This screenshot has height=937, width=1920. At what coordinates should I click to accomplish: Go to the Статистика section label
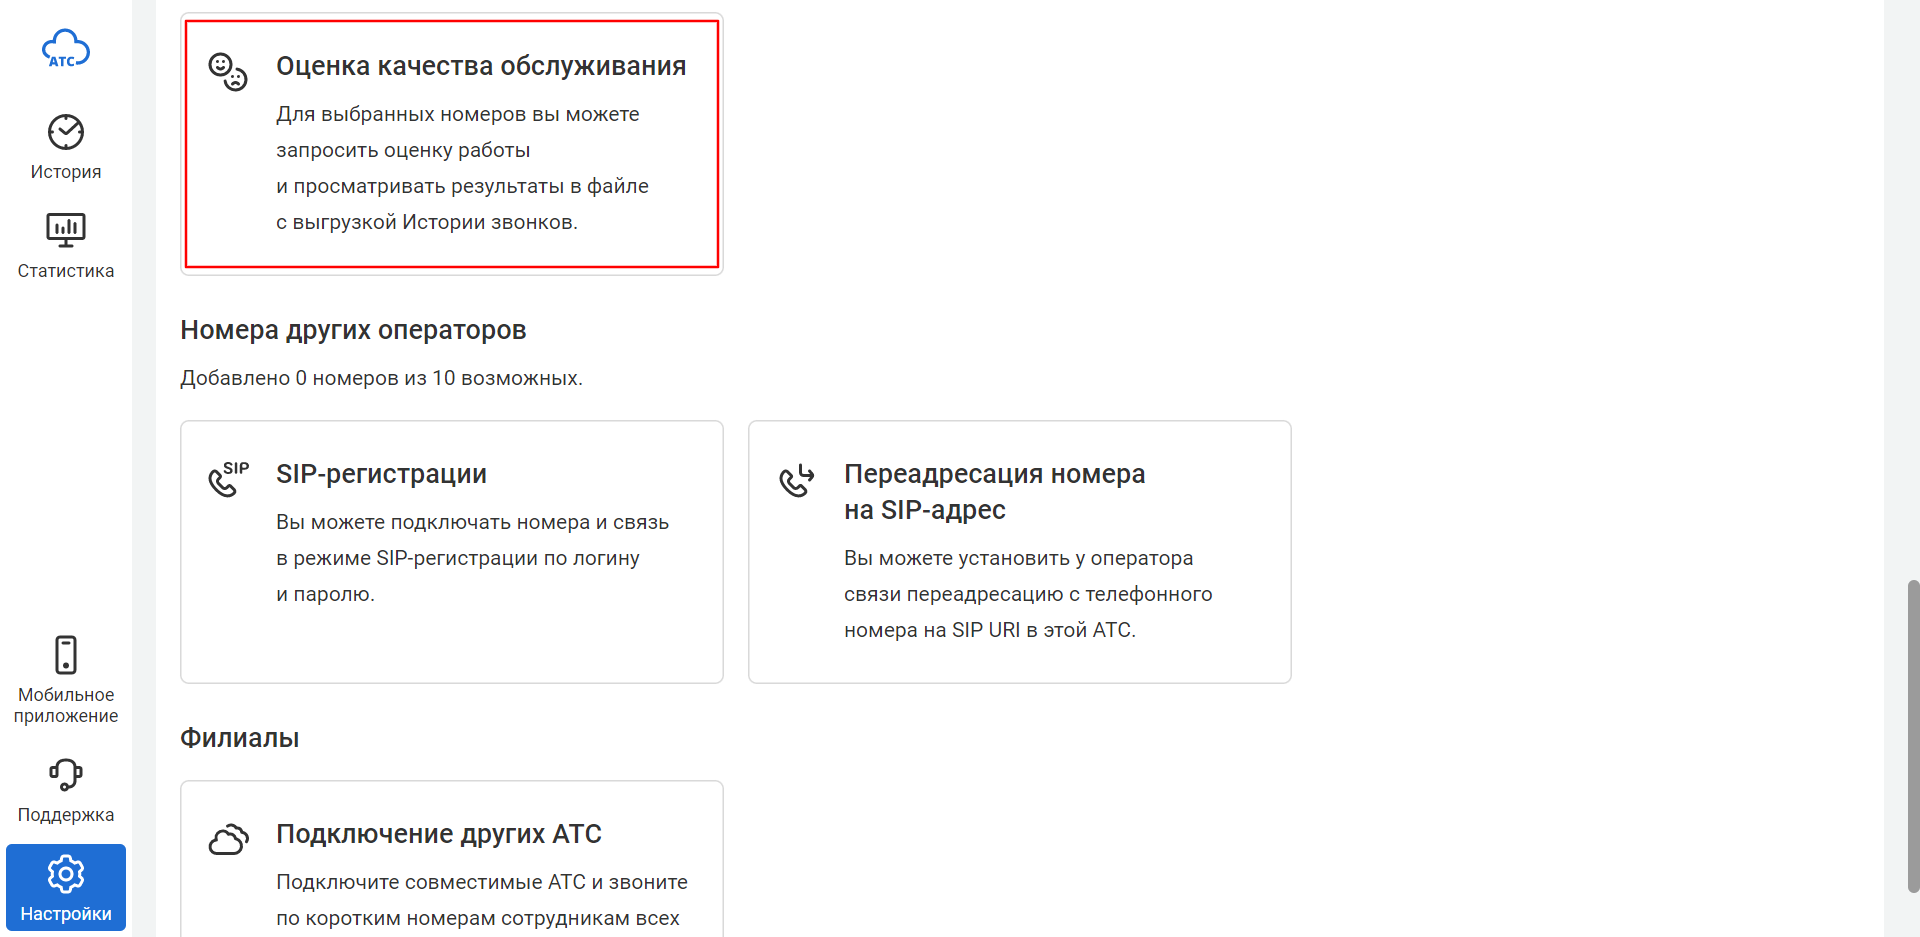click(x=66, y=271)
